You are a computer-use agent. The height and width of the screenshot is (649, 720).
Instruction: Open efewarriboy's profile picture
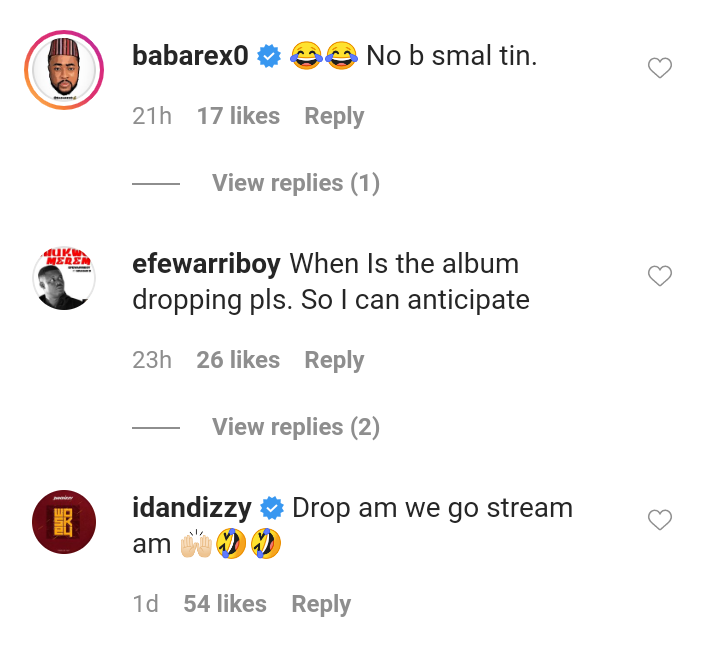(x=64, y=277)
